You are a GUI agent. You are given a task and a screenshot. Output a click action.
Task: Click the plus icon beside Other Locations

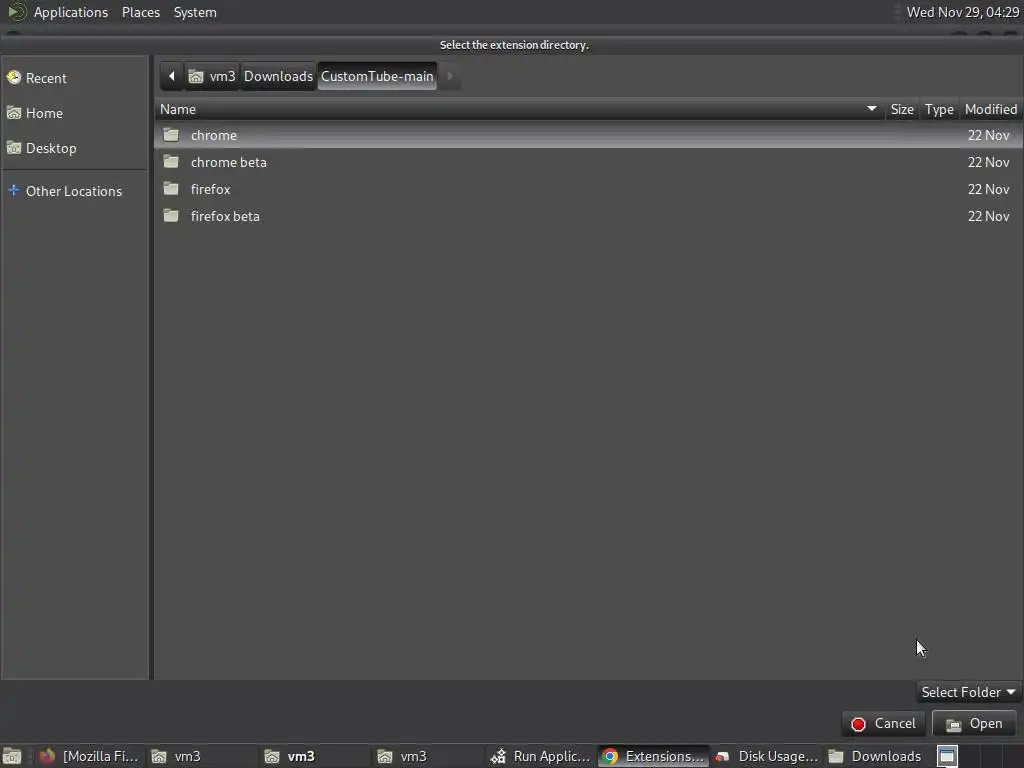coord(14,190)
